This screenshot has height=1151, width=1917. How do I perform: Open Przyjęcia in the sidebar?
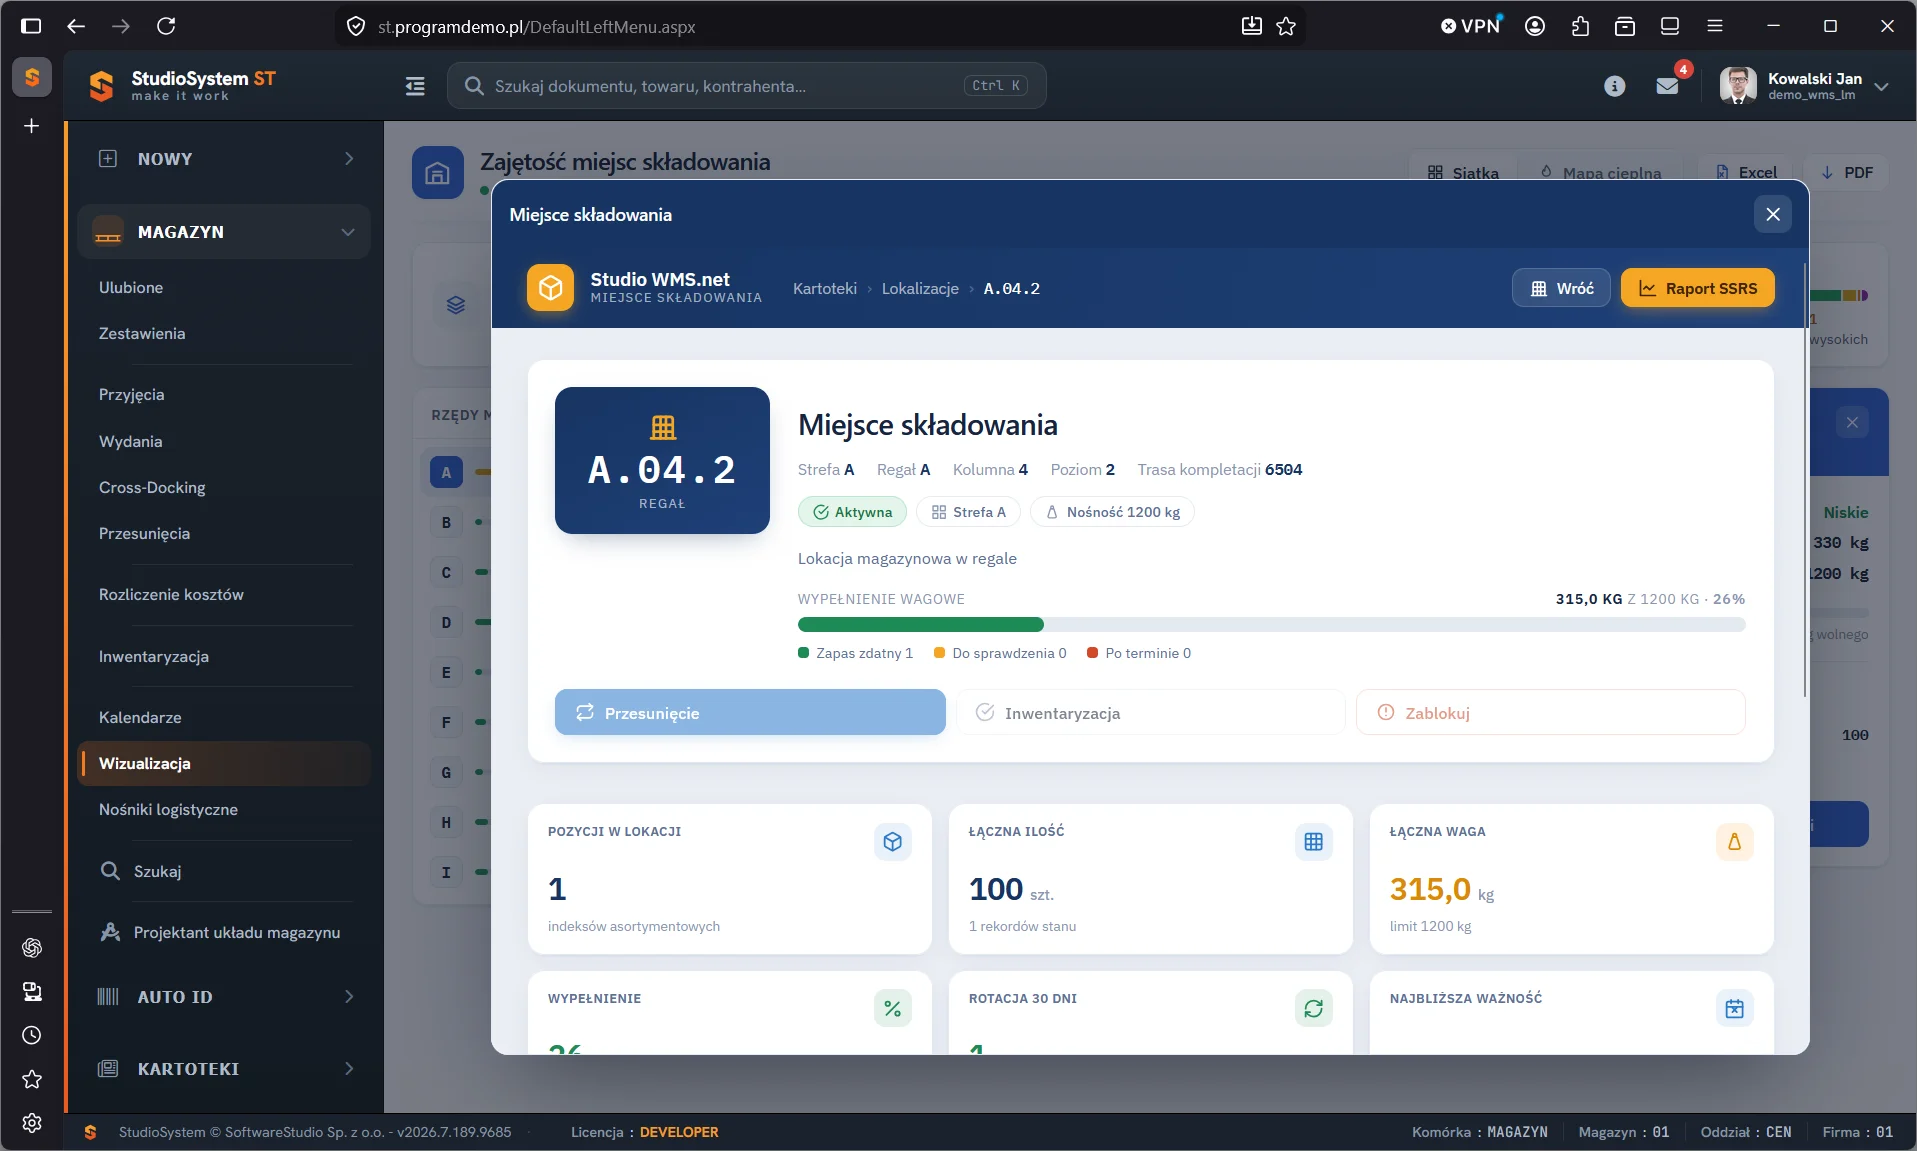pyautogui.click(x=131, y=394)
